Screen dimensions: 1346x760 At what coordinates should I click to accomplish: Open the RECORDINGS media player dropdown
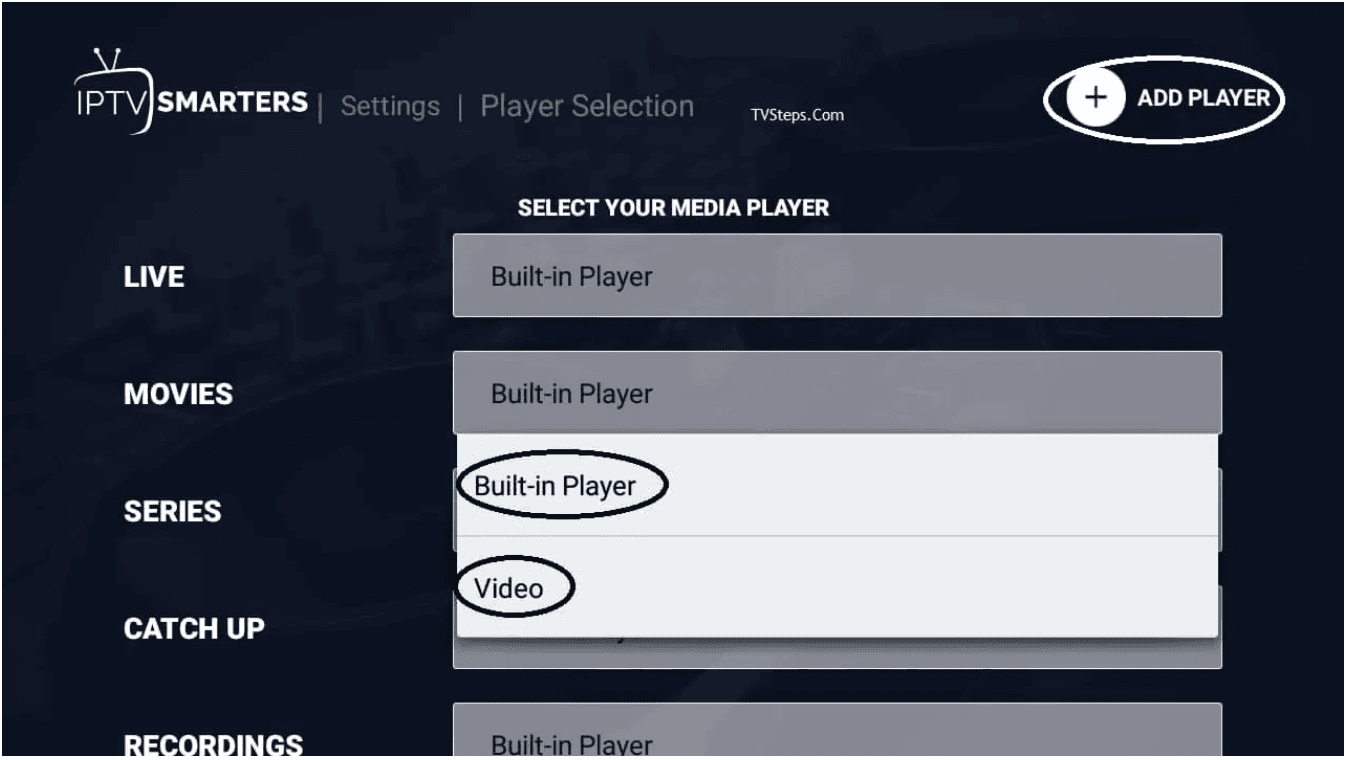(x=836, y=737)
